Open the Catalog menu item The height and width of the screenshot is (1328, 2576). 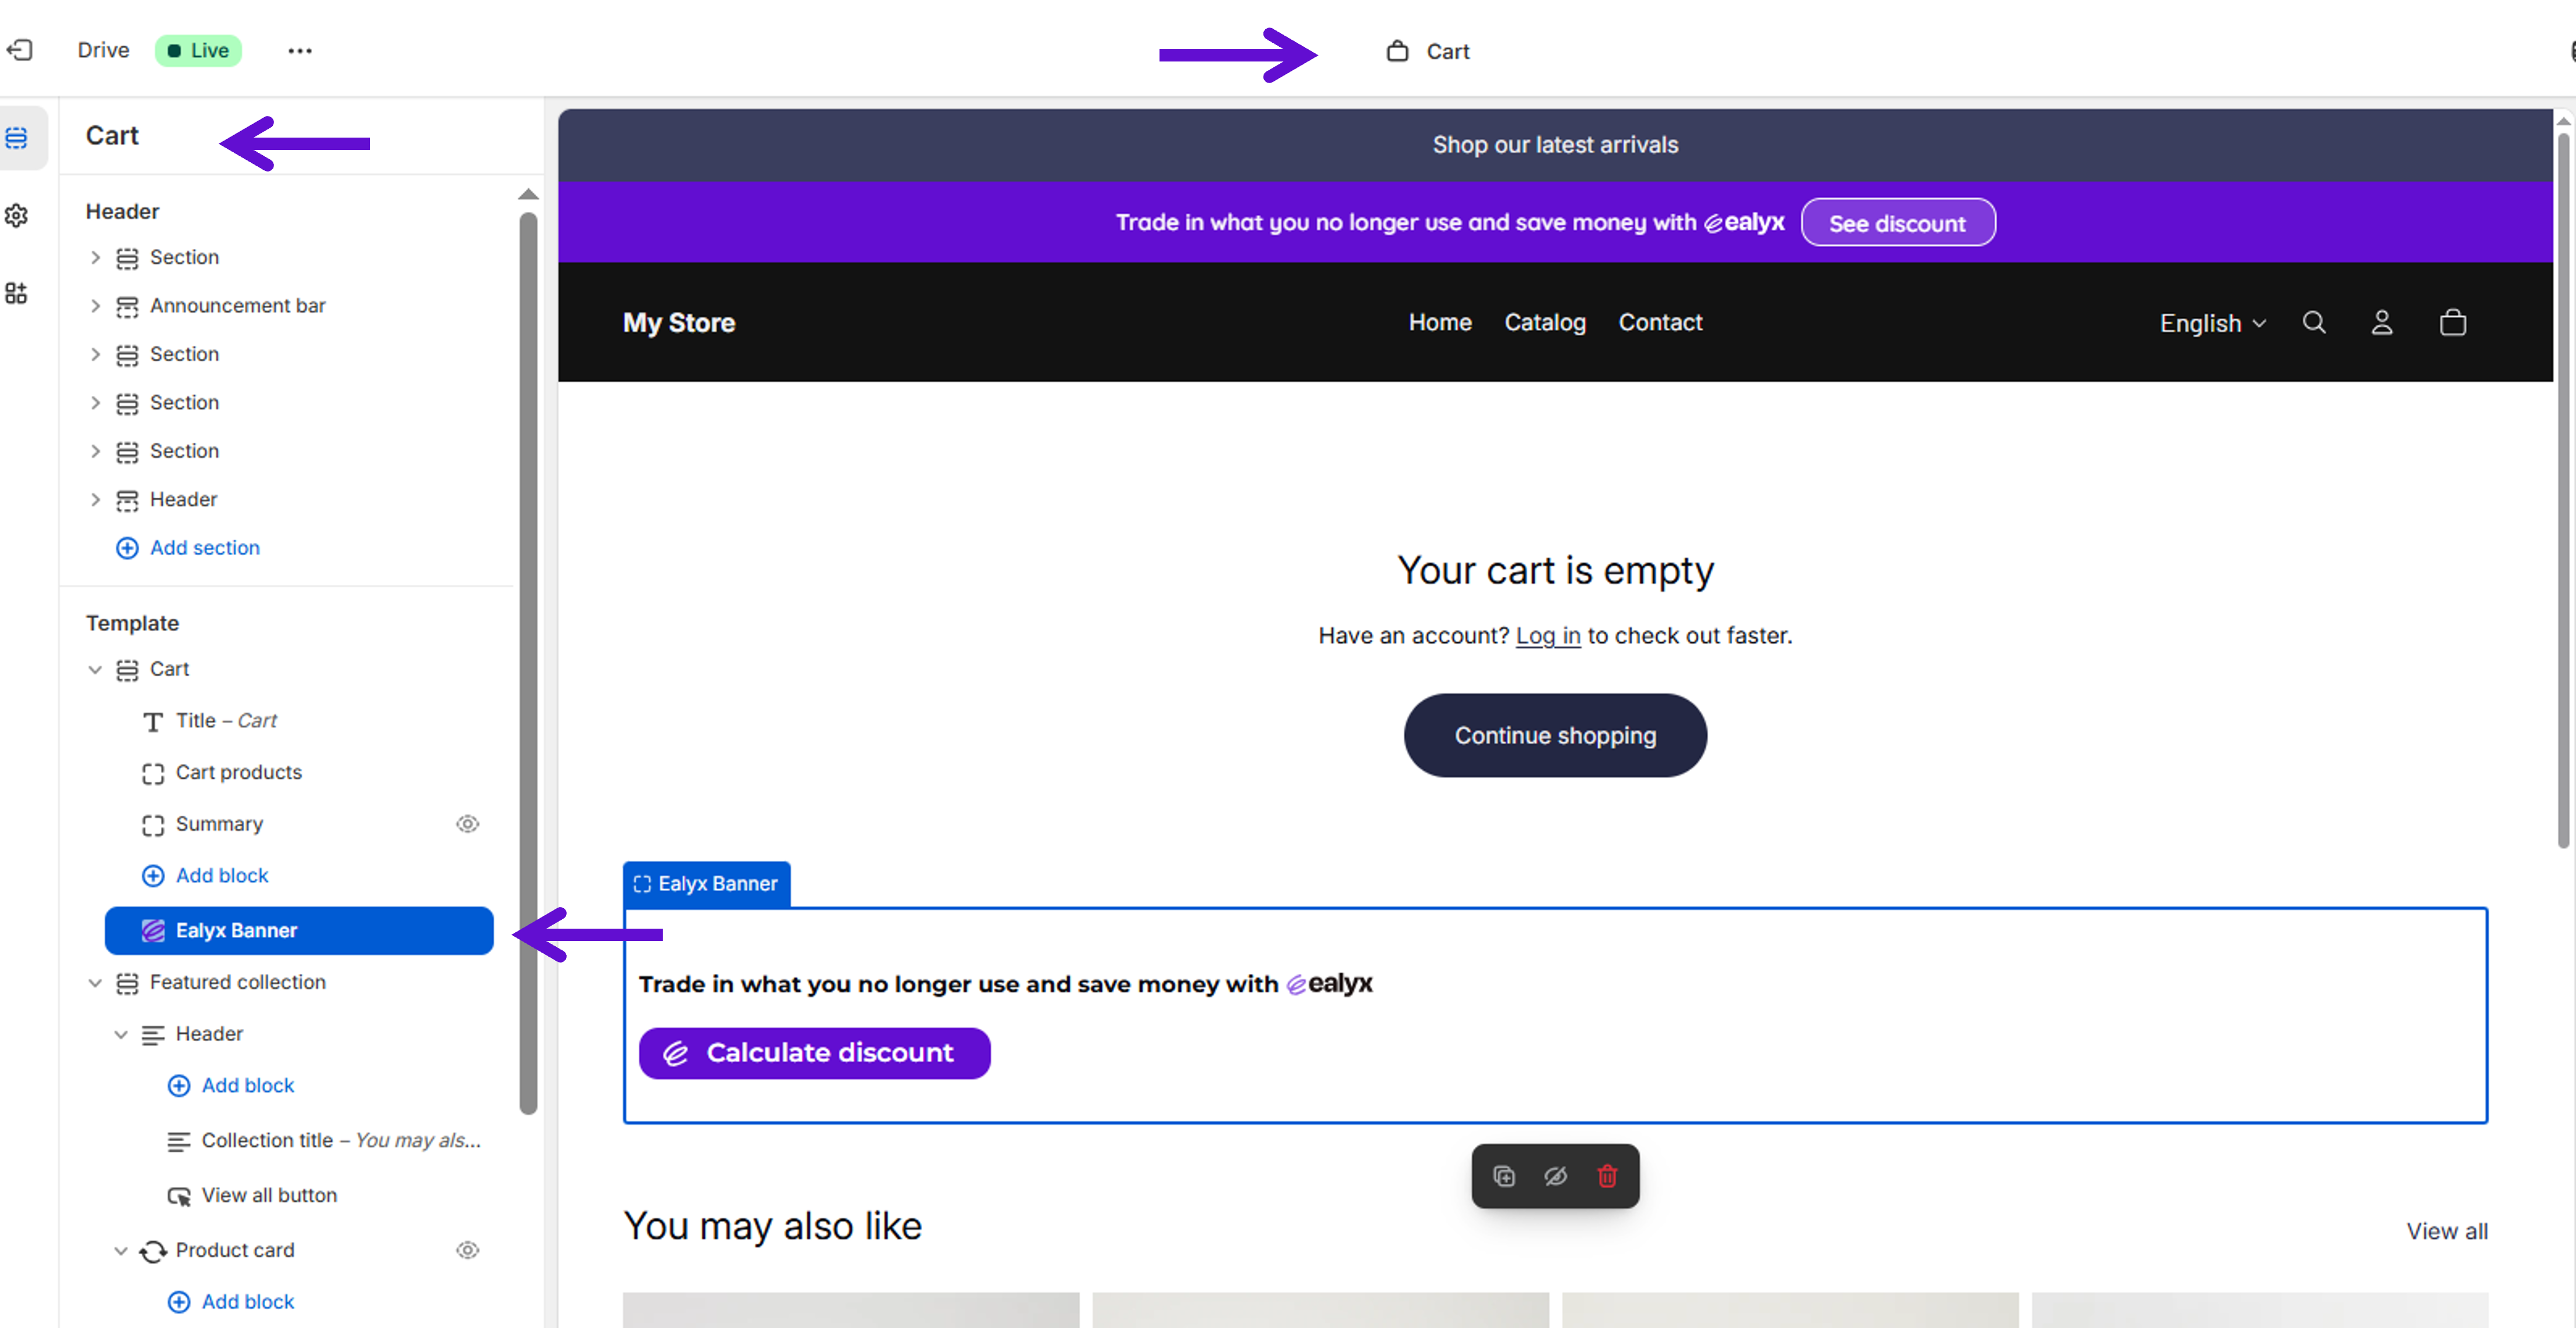click(1544, 323)
